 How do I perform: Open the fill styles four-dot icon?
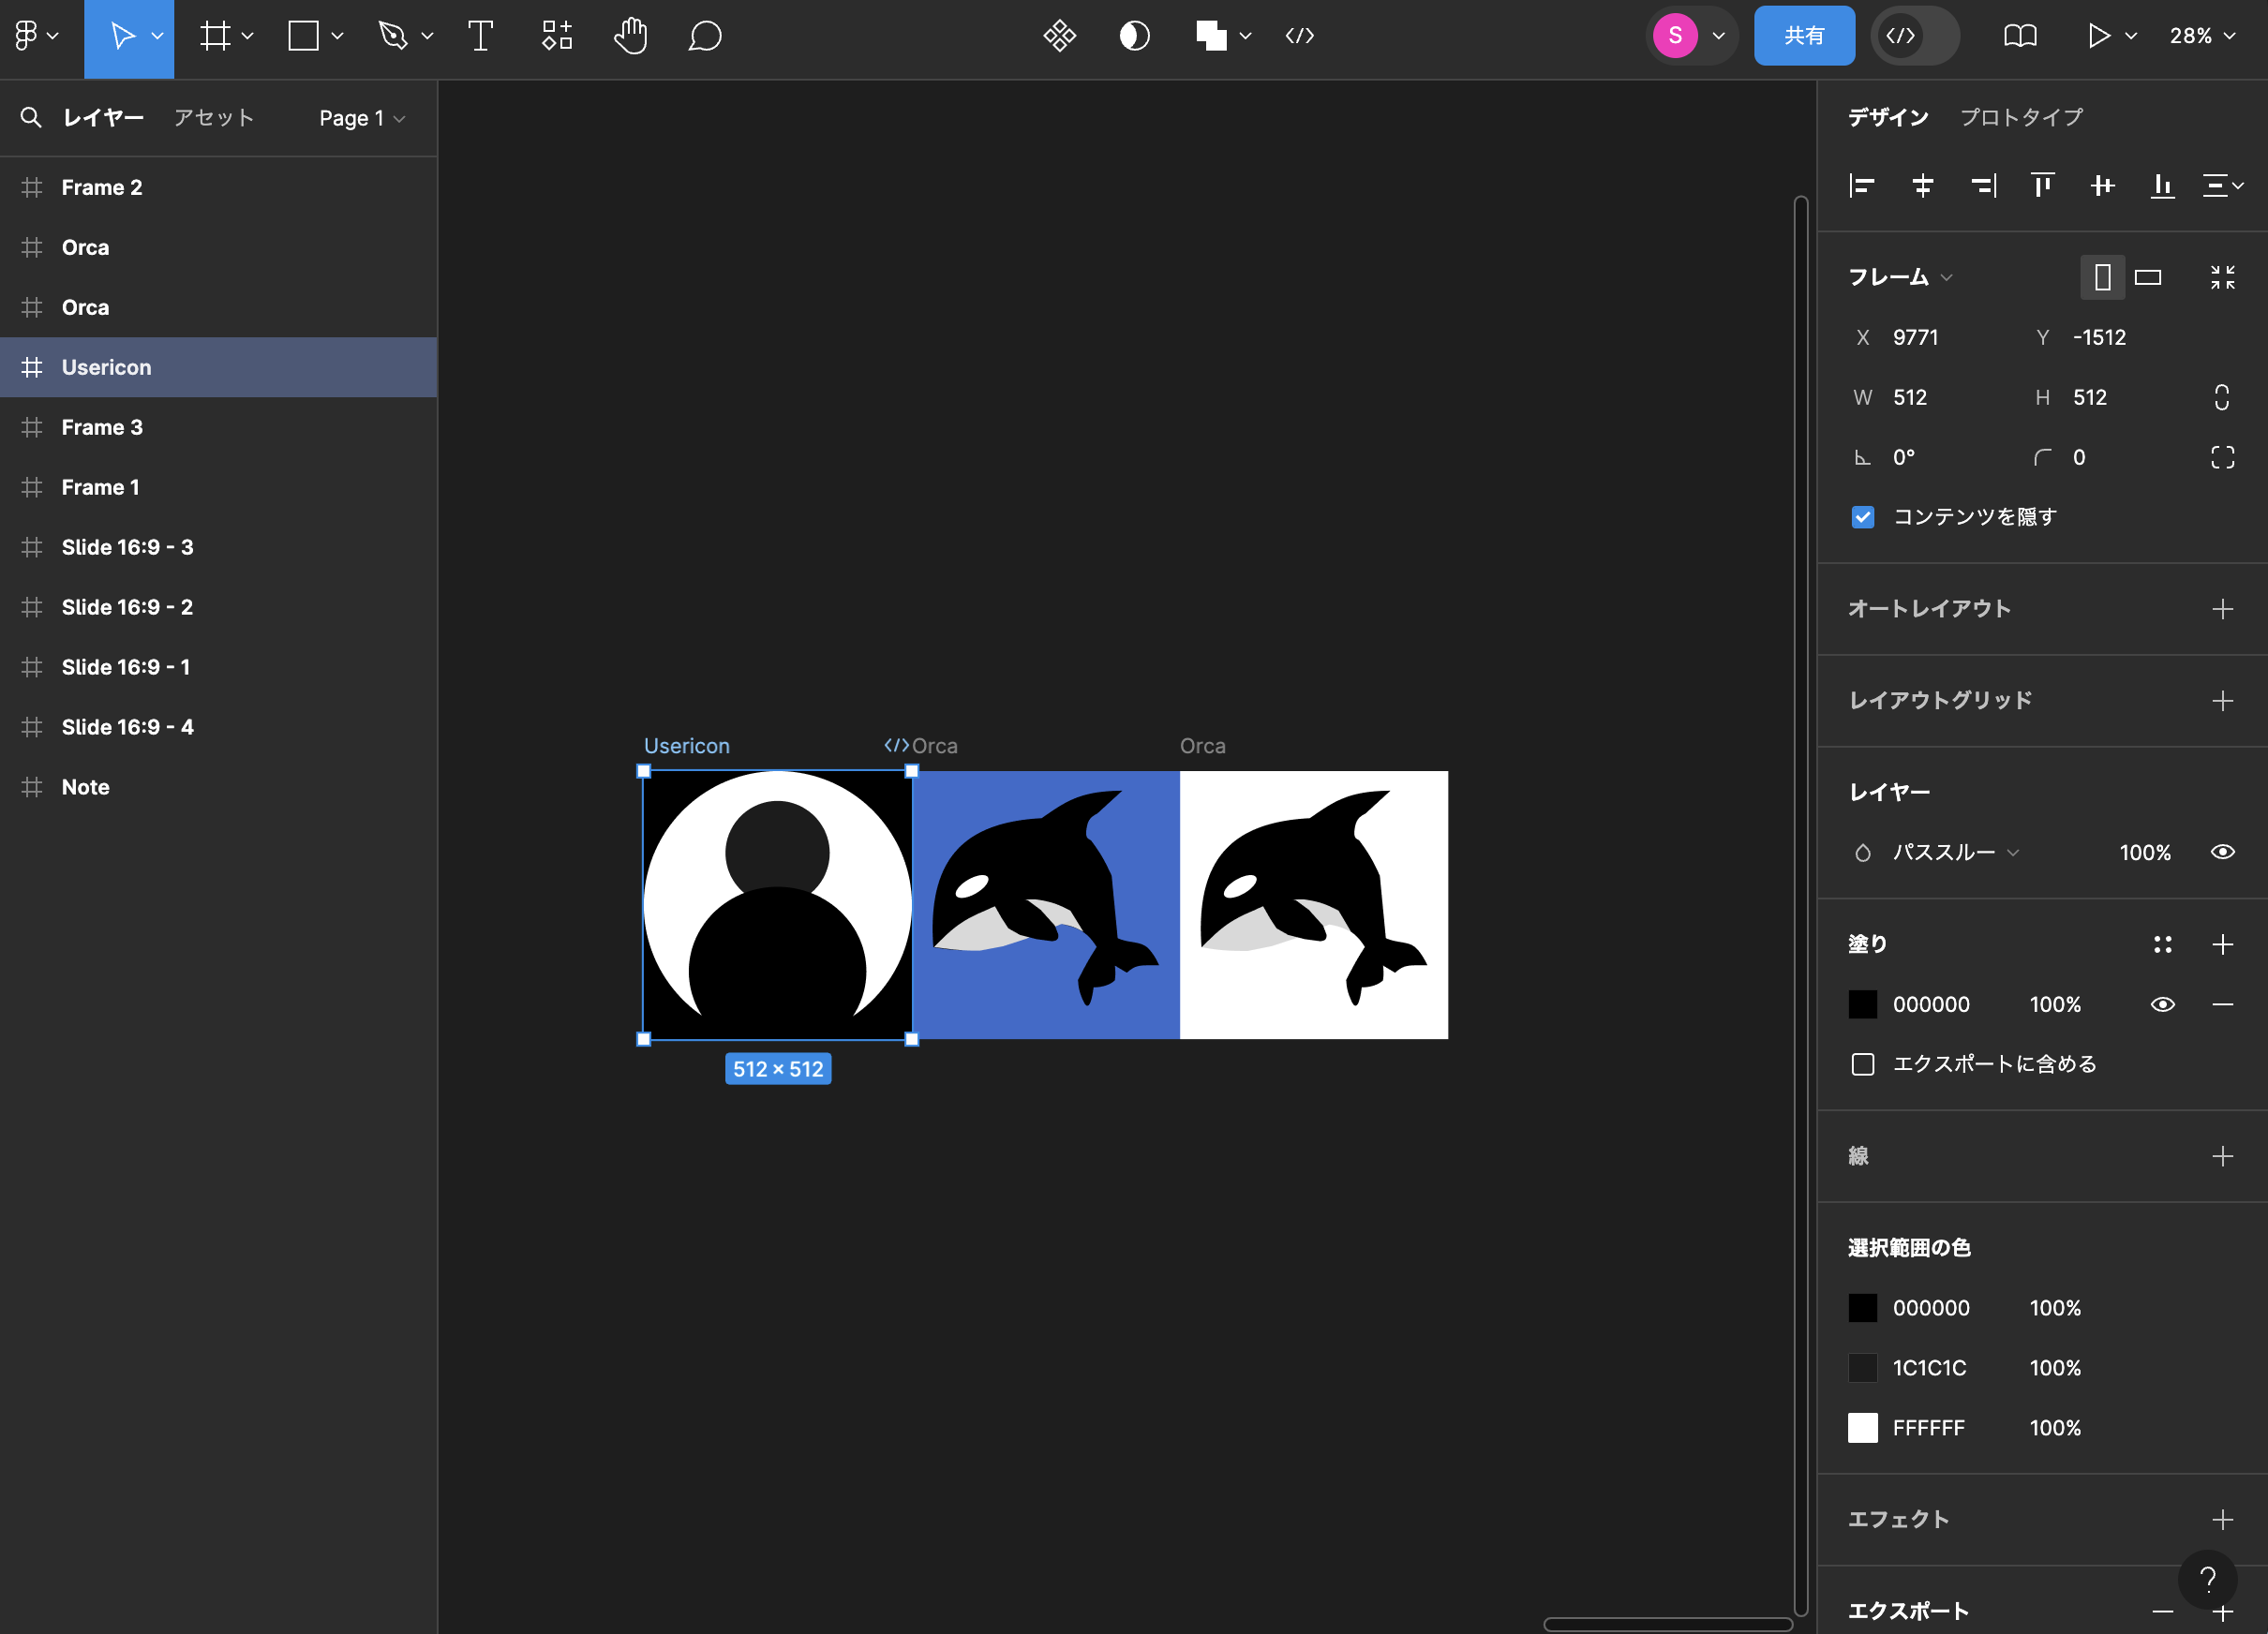click(x=2162, y=944)
